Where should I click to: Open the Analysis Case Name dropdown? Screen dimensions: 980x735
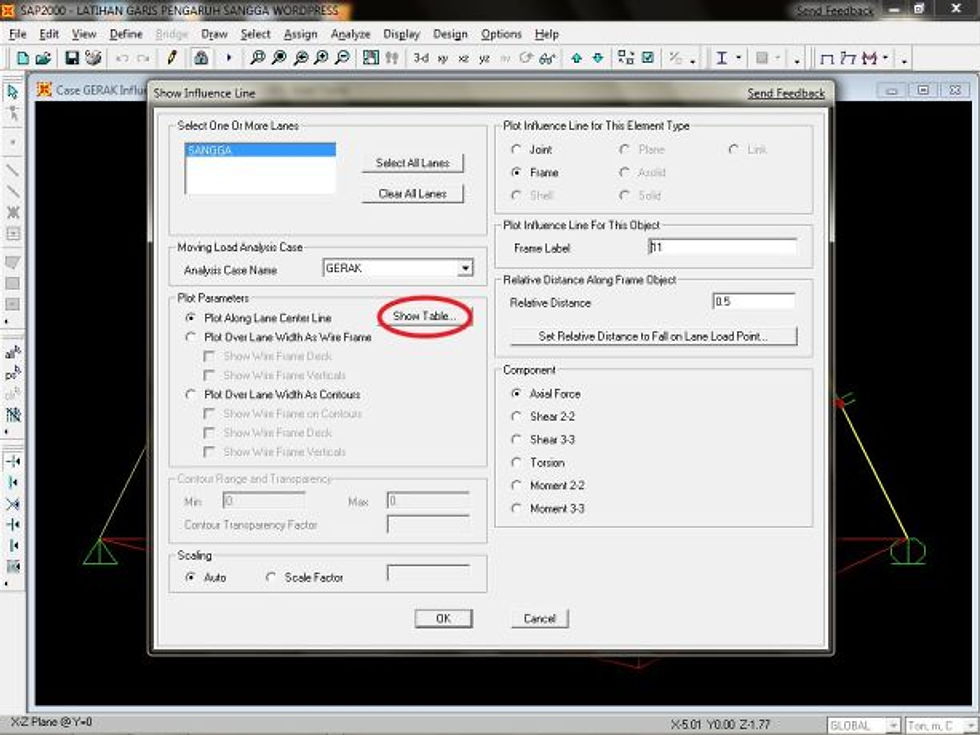click(465, 269)
